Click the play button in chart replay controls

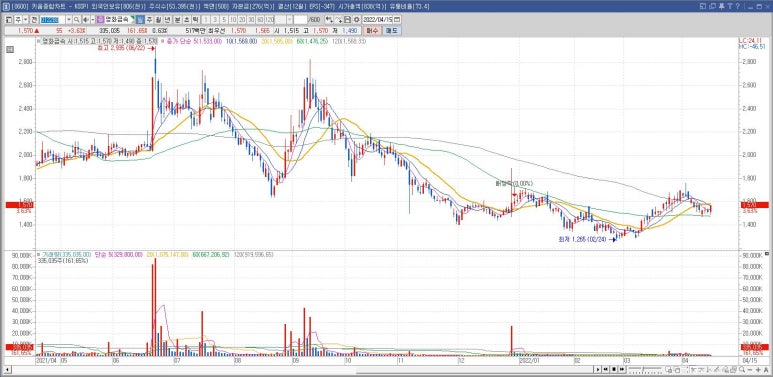(598, 370)
